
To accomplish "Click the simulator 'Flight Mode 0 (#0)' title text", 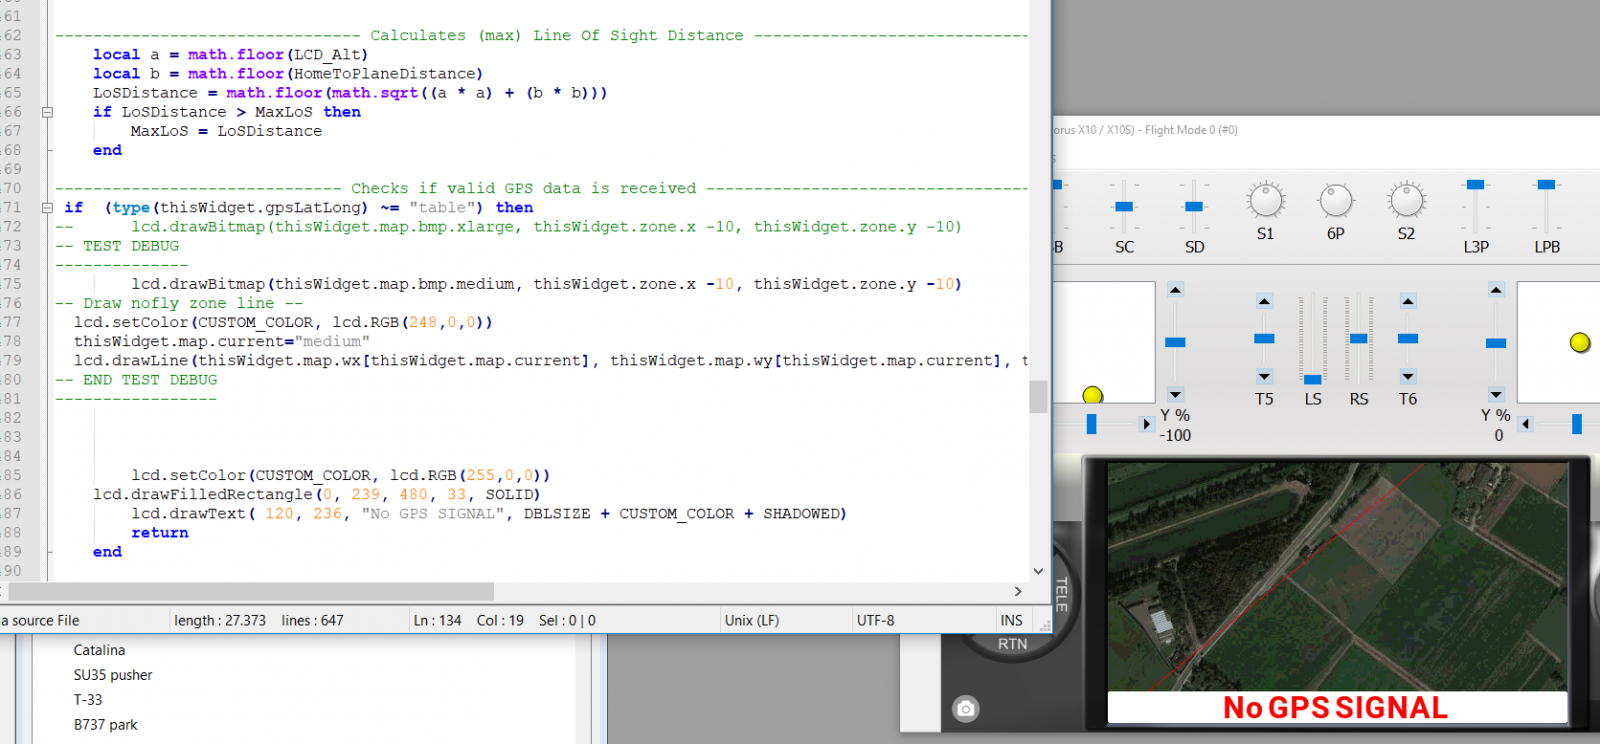I will (x=1191, y=130).
